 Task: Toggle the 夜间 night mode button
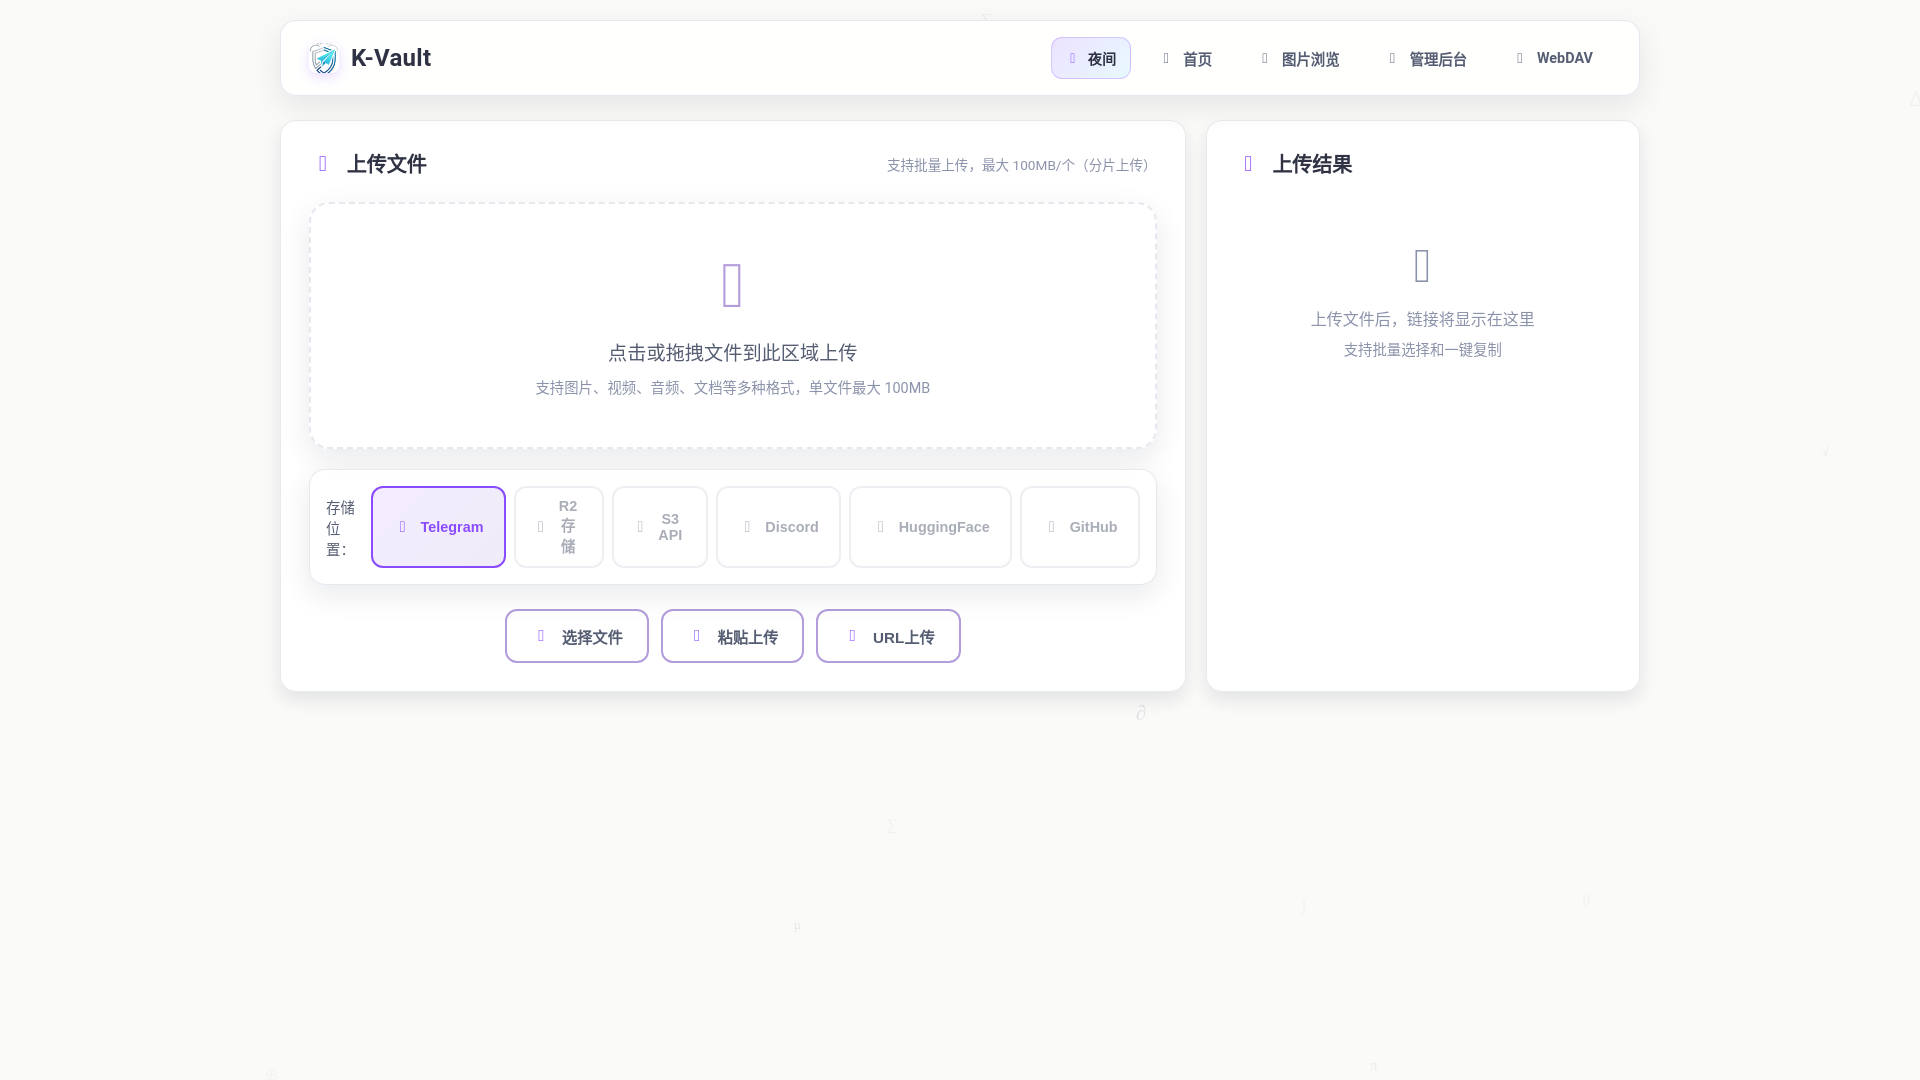[x=1090, y=58]
